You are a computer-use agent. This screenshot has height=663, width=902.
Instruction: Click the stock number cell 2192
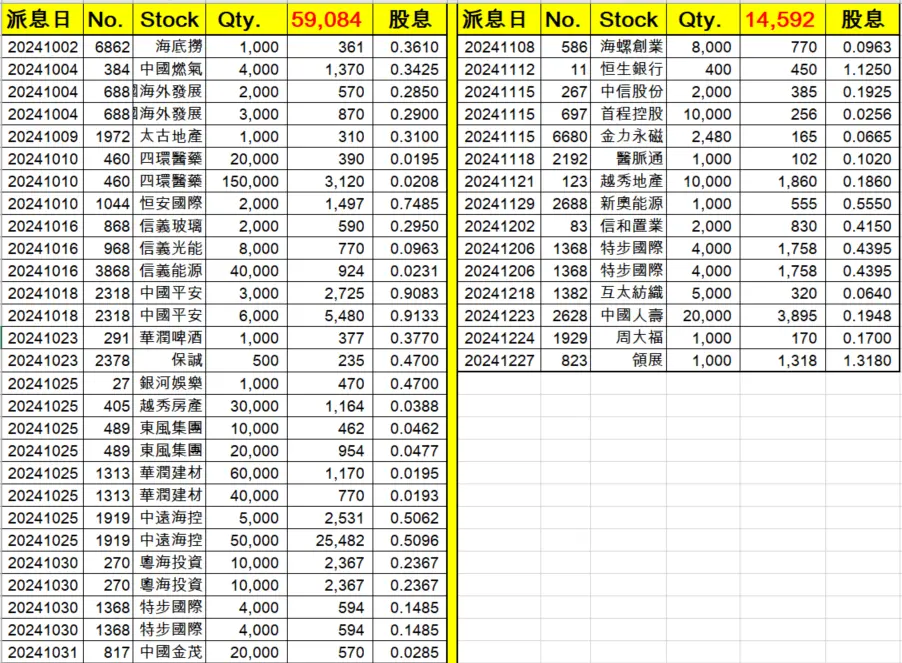565,159
